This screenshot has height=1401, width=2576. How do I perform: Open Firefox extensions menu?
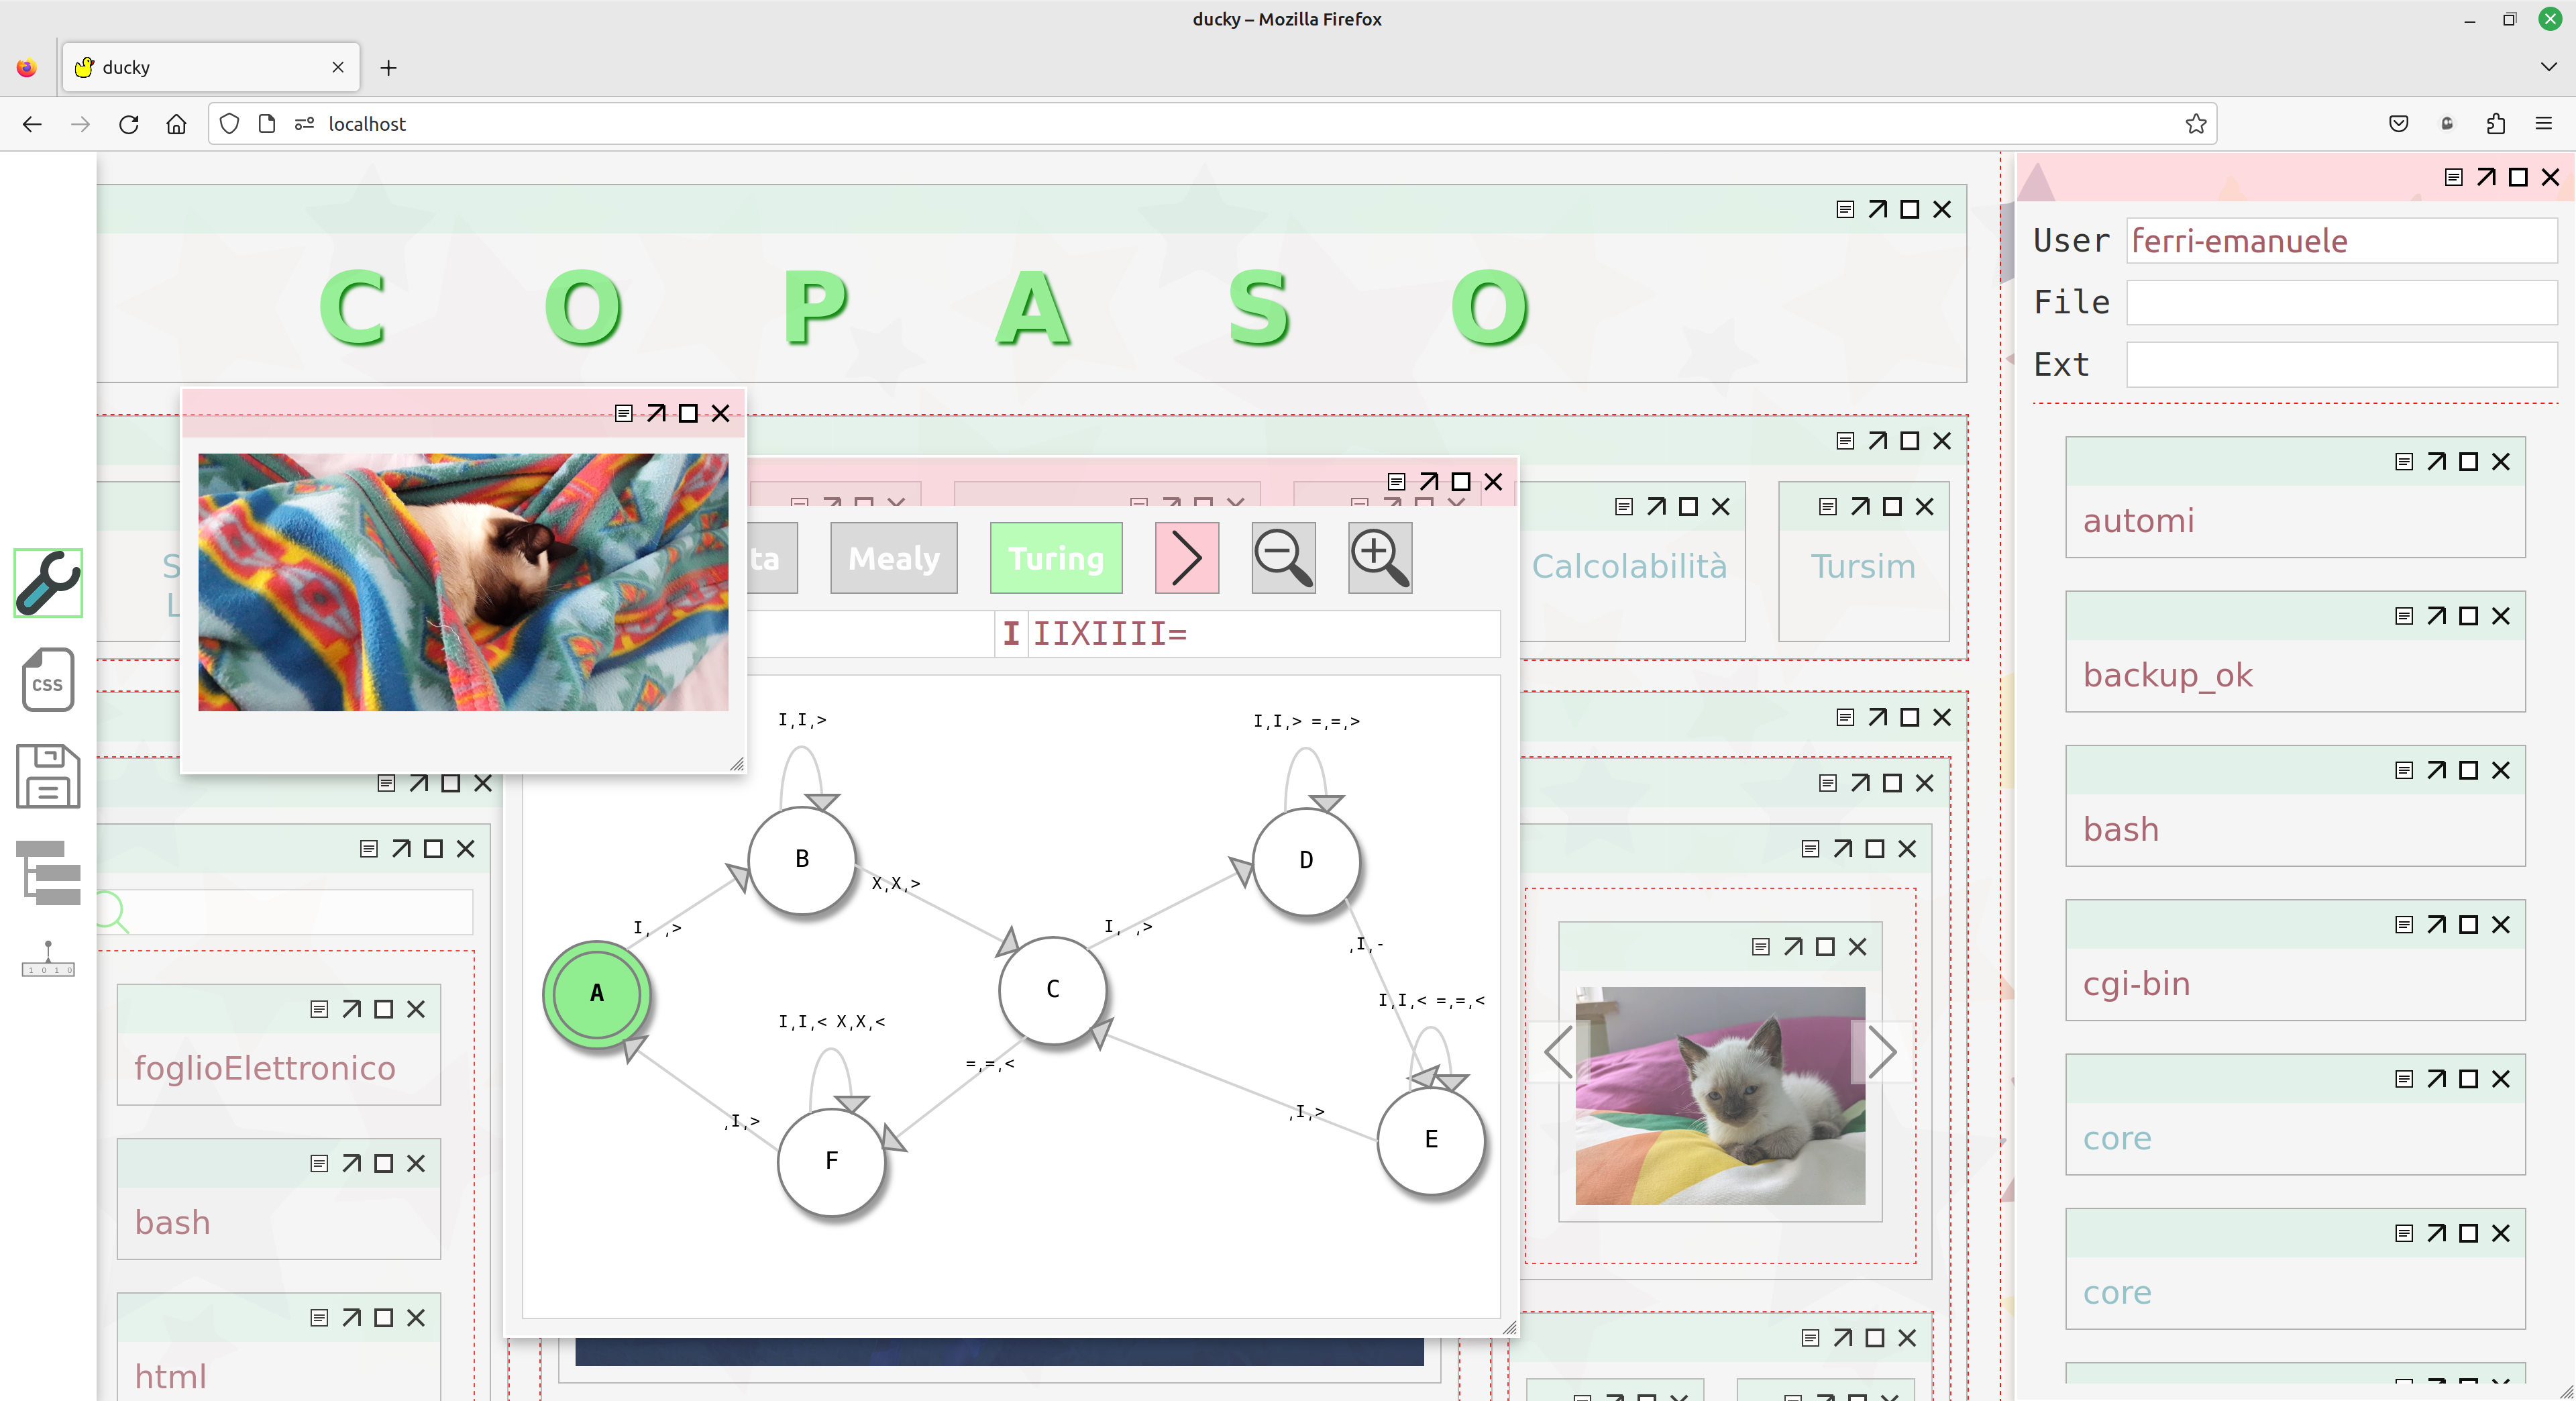click(x=2496, y=124)
